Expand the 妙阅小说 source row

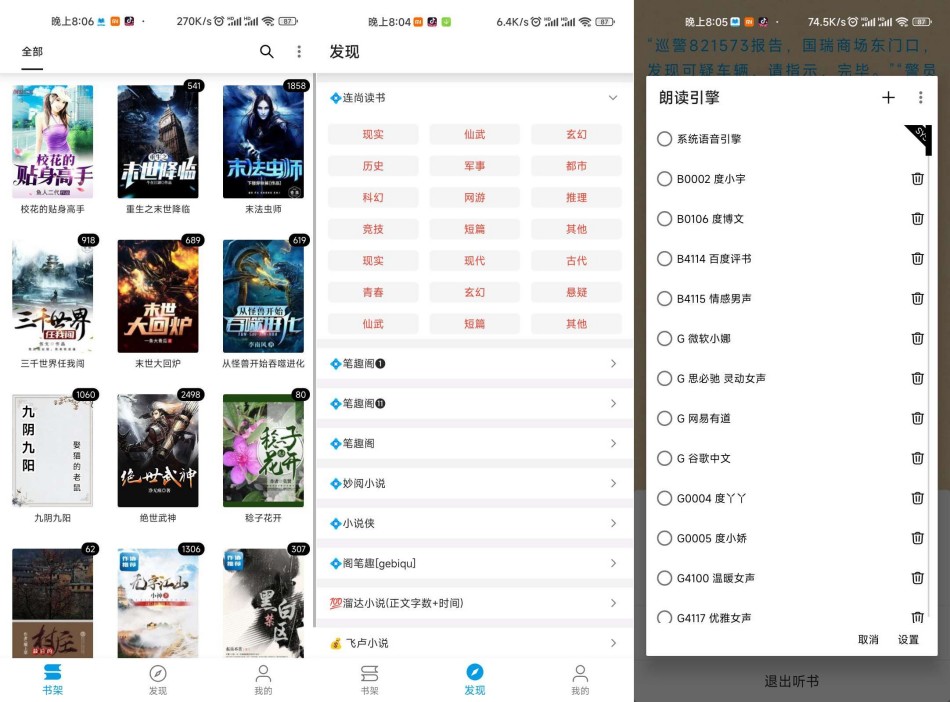click(x=613, y=484)
